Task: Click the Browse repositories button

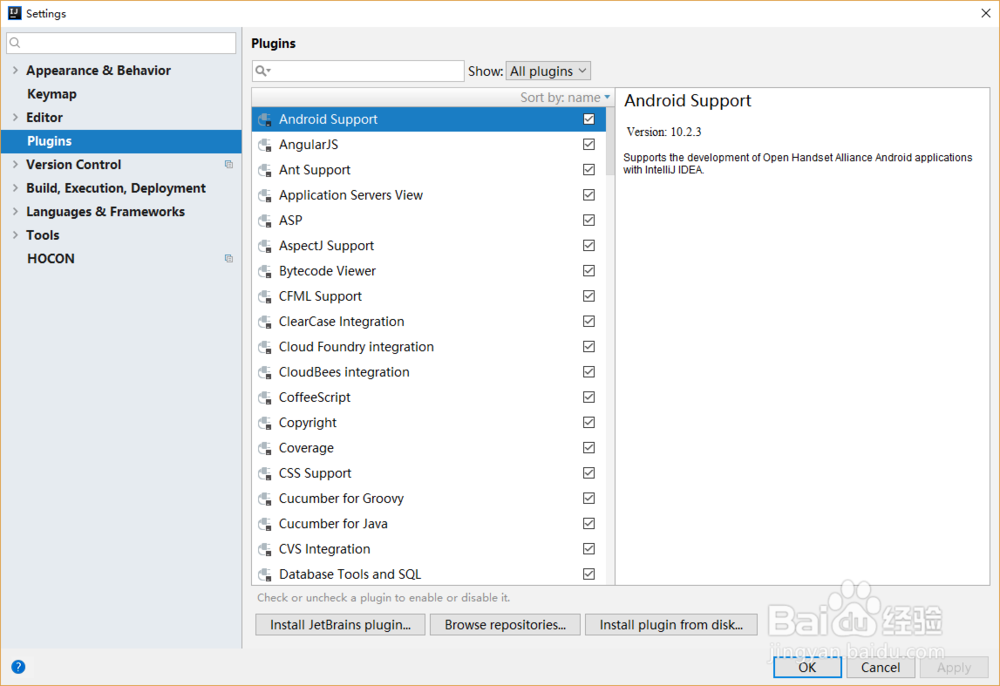Action: 505,625
